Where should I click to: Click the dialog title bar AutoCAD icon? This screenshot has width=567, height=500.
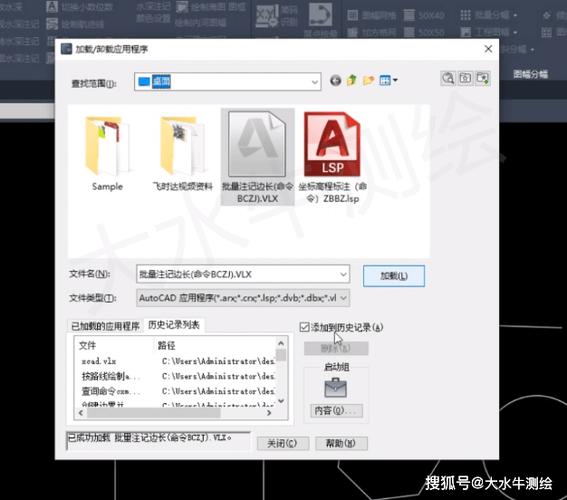66,48
